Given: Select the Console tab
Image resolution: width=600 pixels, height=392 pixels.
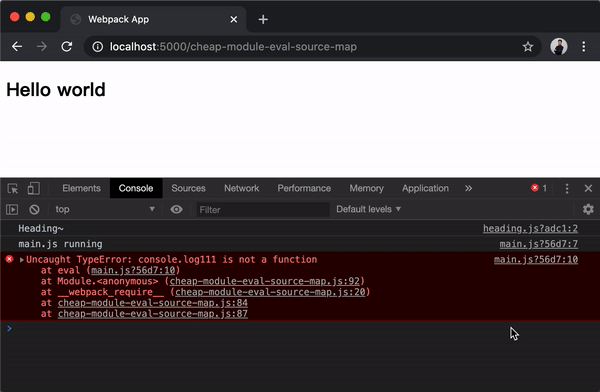Looking at the screenshot, I should 136,188.
